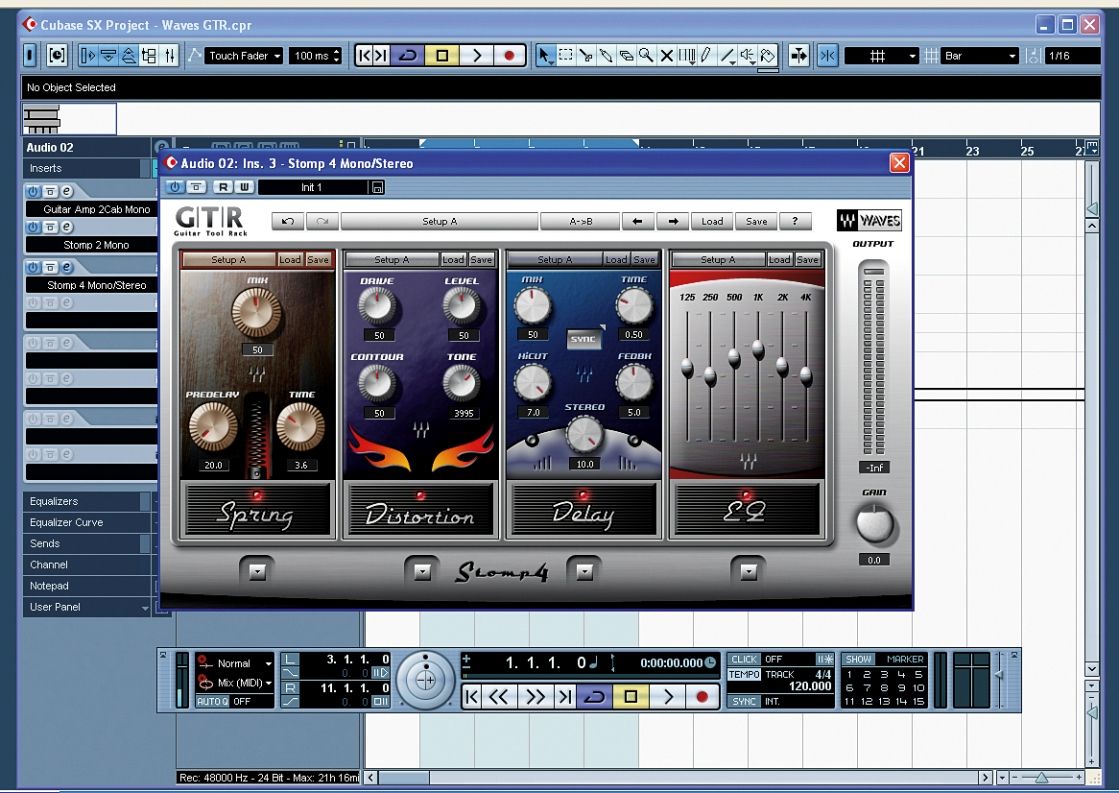The height and width of the screenshot is (793, 1119).
Task: Click Play in the top toolbar
Action: 477,56
